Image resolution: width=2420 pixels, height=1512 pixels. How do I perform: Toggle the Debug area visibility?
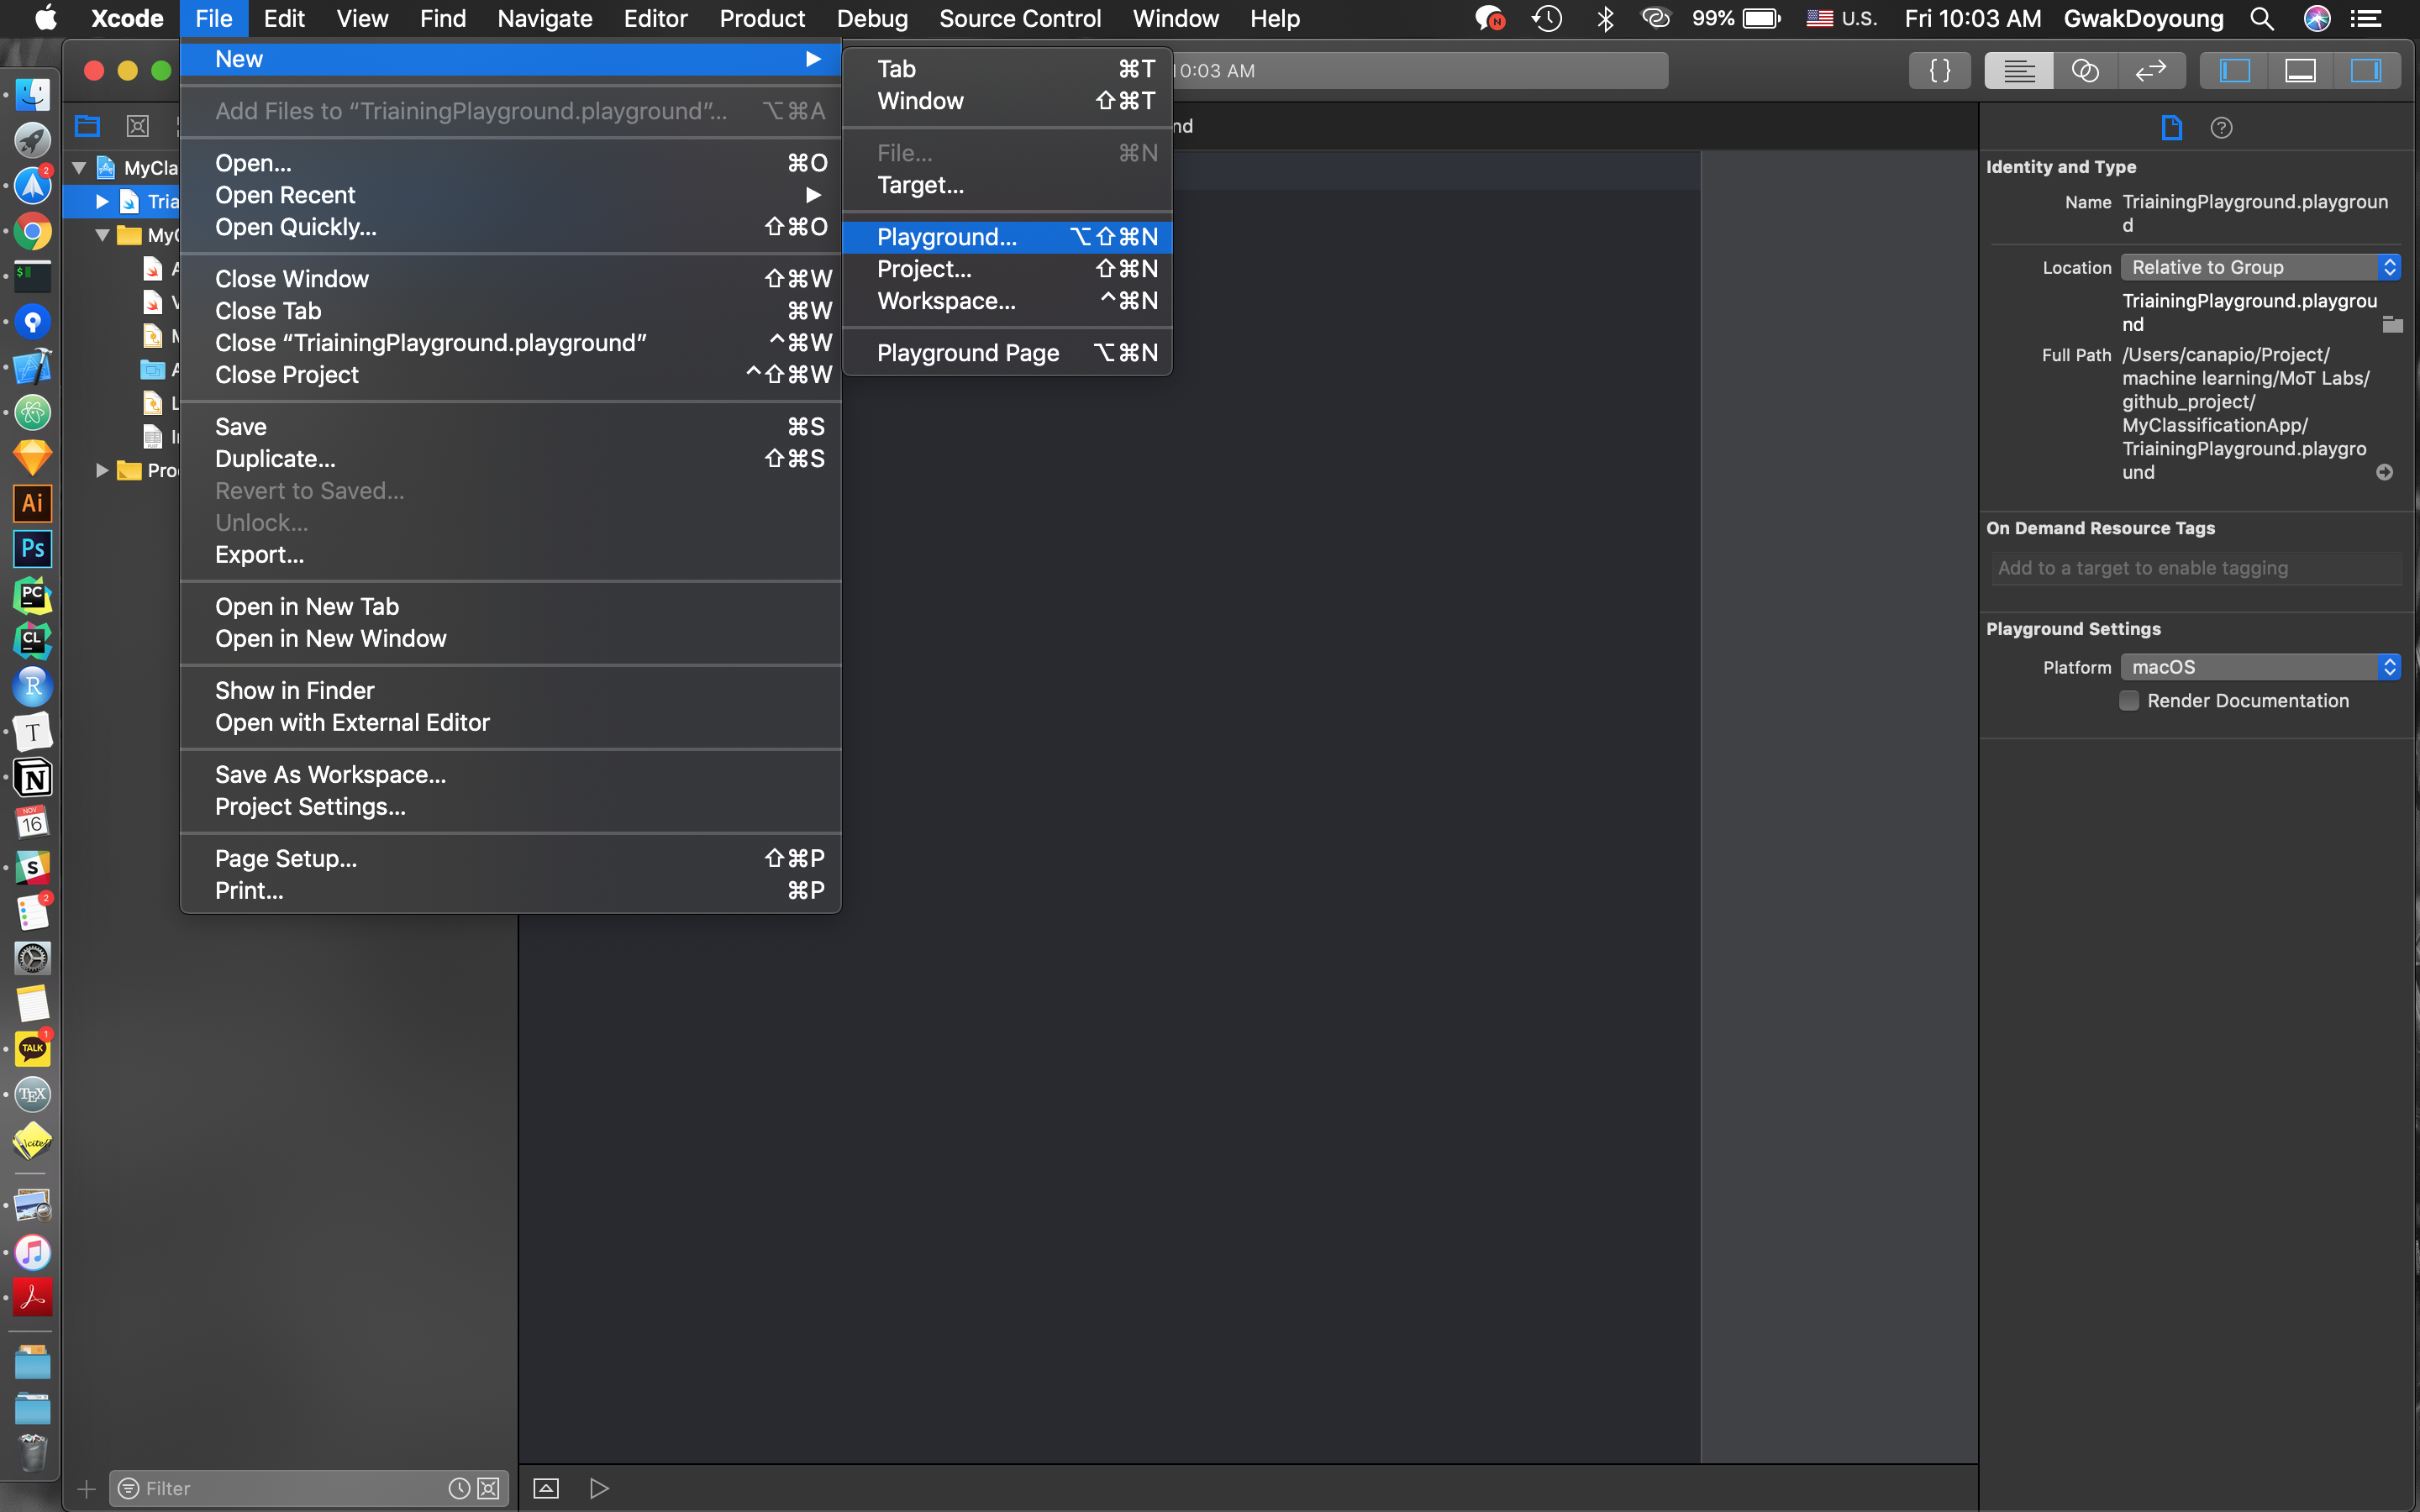point(2300,71)
